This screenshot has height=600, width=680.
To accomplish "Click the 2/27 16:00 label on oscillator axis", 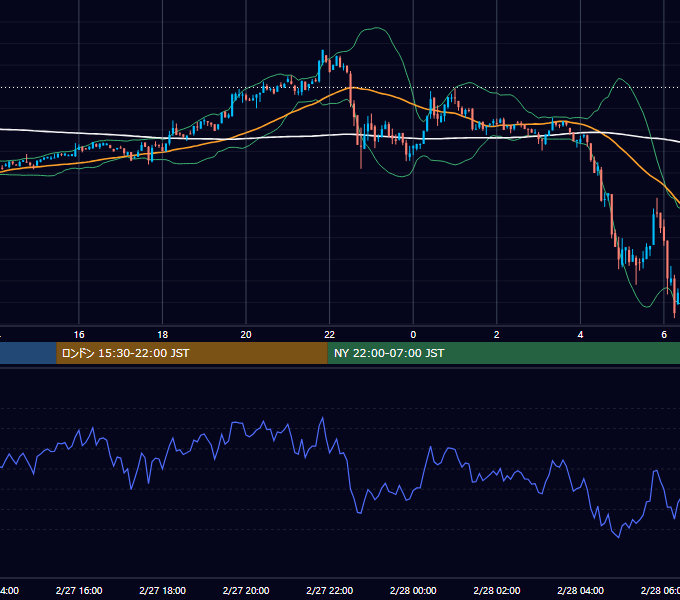I will (79, 590).
